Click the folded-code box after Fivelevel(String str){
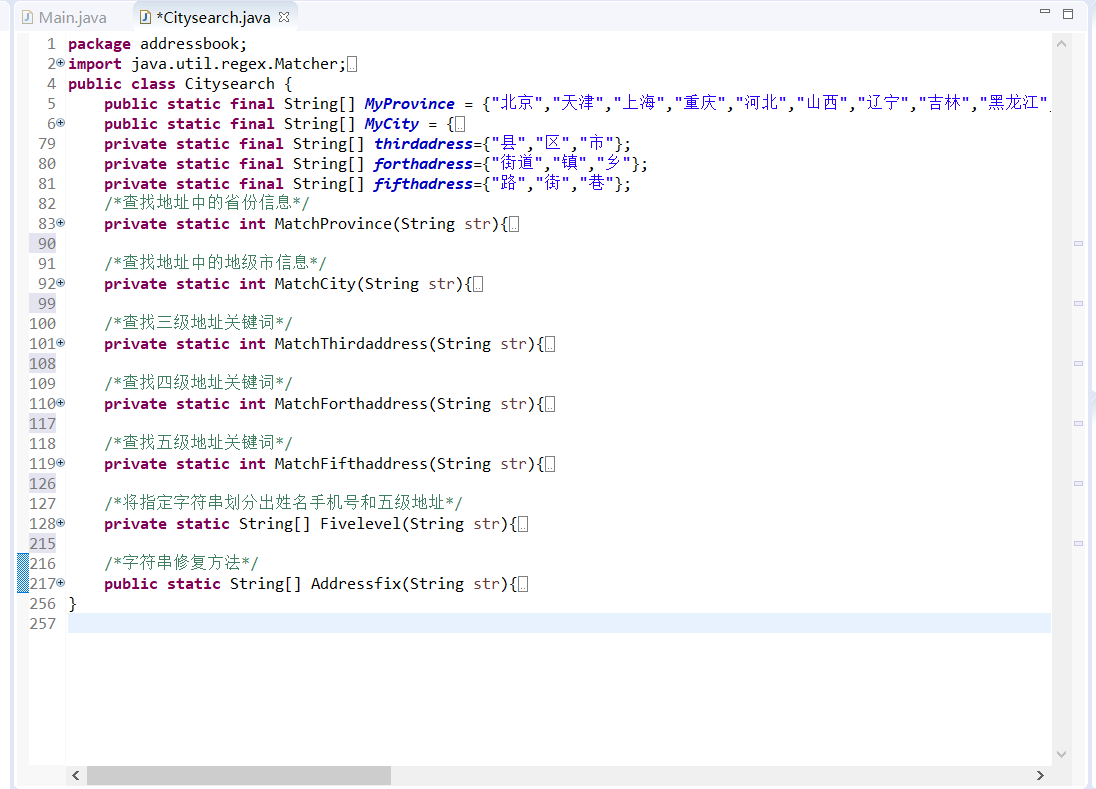The width and height of the screenshot is (1096, 789). [523, 525]
